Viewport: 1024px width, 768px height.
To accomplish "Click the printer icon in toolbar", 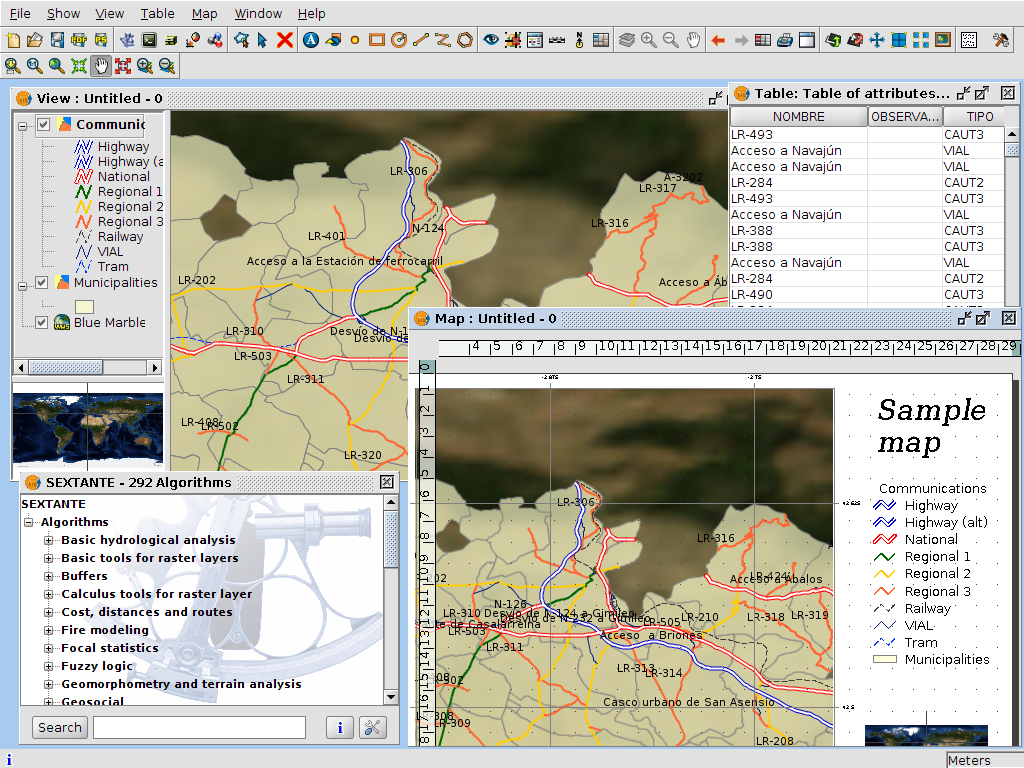I will click(785, 40).
